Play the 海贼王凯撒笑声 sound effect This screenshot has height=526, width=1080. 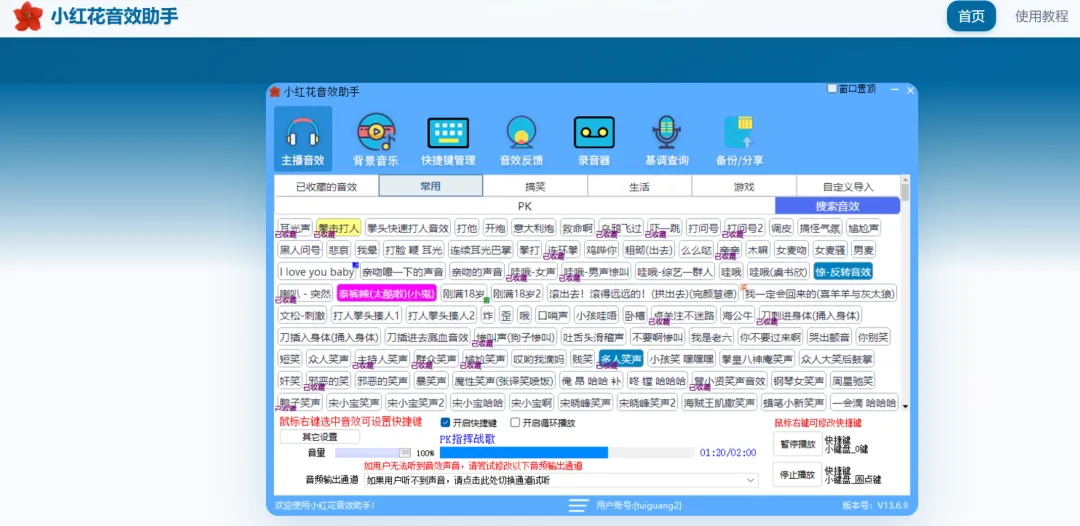(x=719, y=402)
